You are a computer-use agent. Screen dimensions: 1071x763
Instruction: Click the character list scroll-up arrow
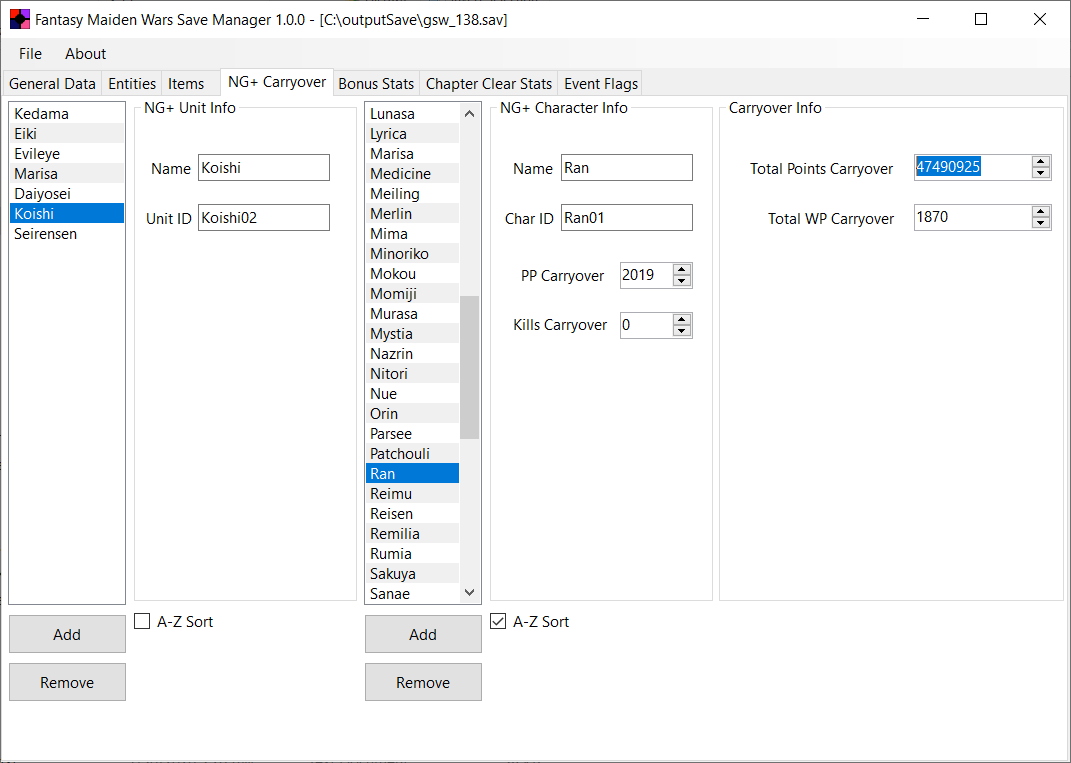click(469, 113)
